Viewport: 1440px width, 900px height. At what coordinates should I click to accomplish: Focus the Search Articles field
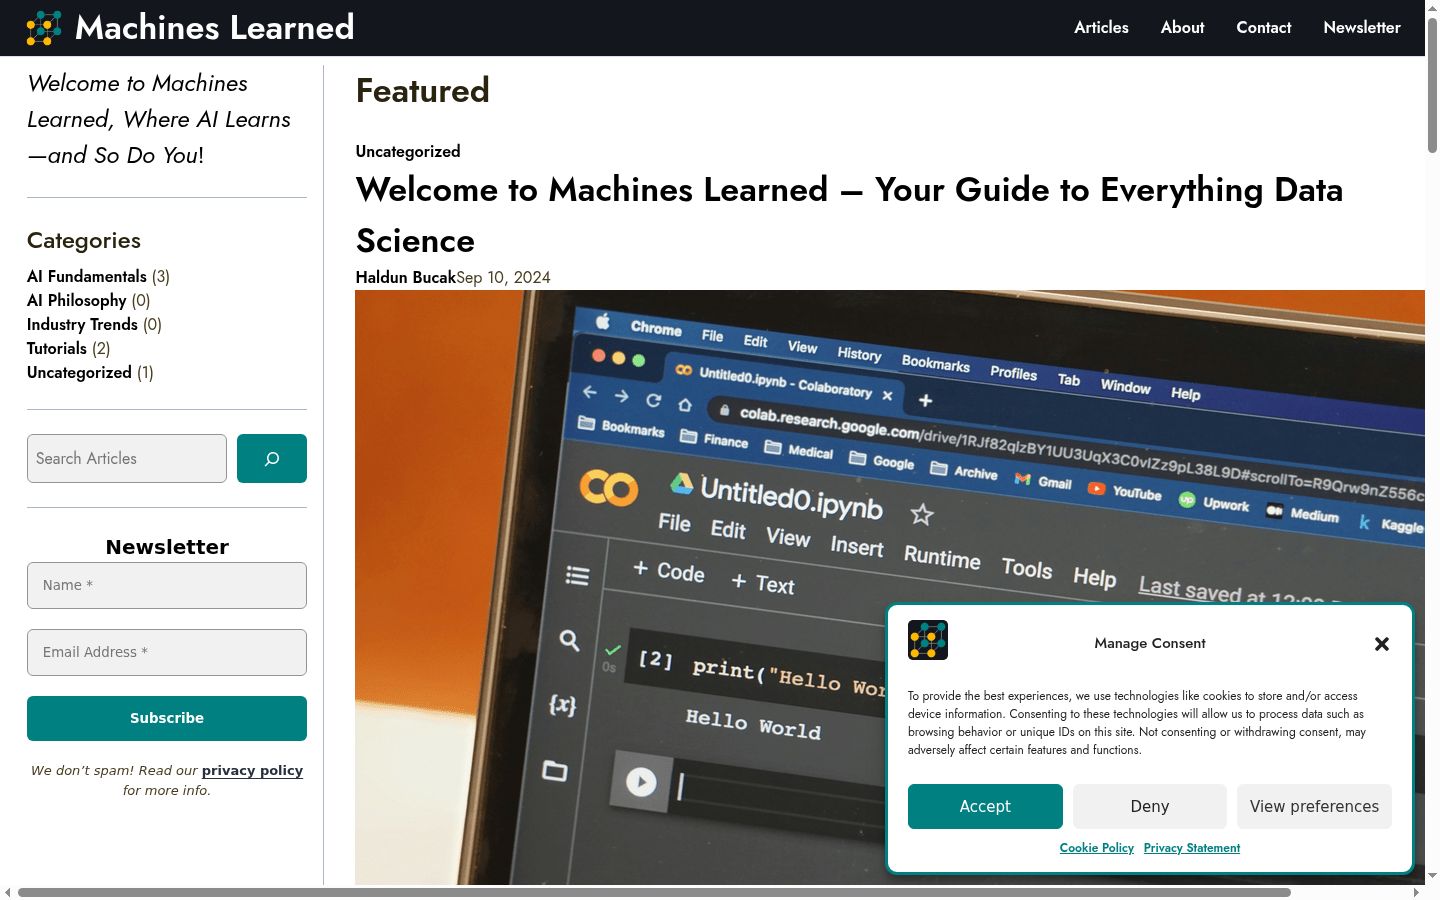[127, 459]
